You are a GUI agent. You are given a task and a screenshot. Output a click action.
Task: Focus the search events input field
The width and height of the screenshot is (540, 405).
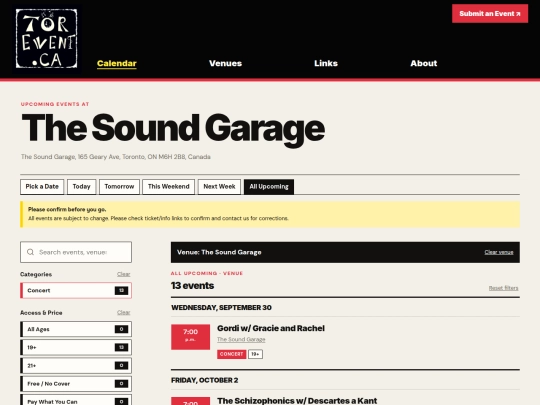click(x=76, y=252)
